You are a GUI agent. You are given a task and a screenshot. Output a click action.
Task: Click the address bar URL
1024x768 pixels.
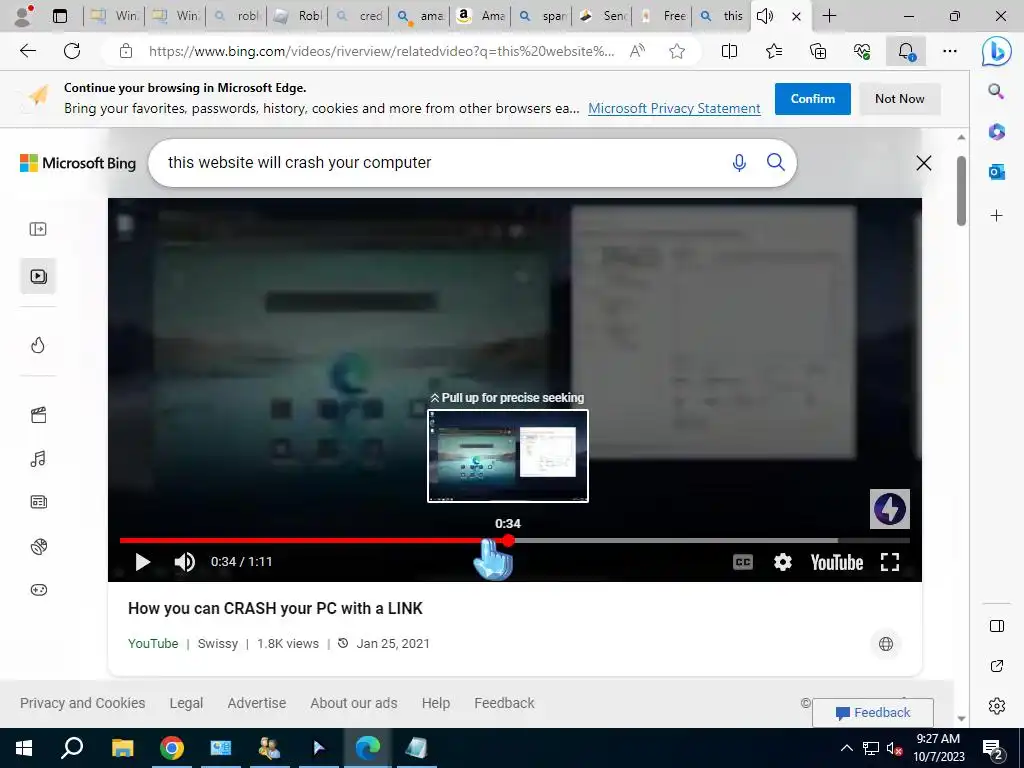pyautogui.click(x=381, y=51)
